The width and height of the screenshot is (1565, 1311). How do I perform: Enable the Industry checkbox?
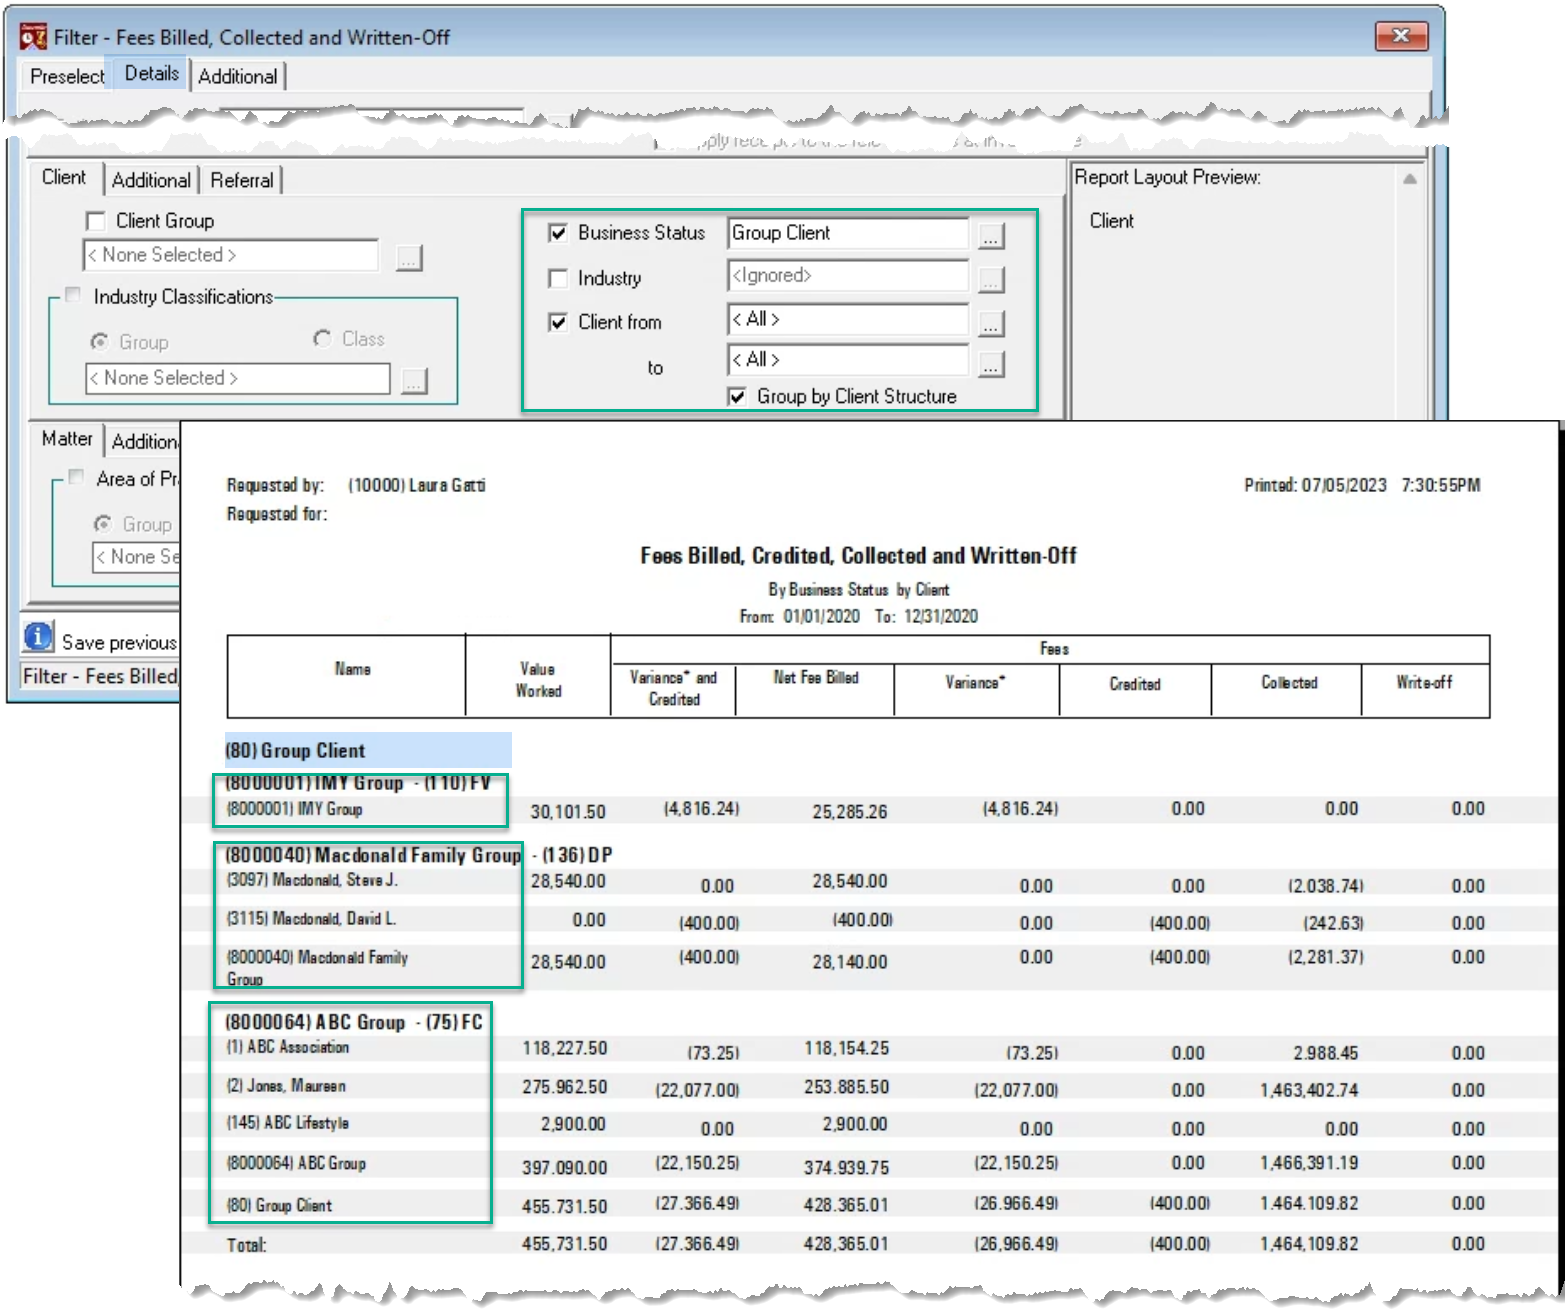click(x=558, y=278)
